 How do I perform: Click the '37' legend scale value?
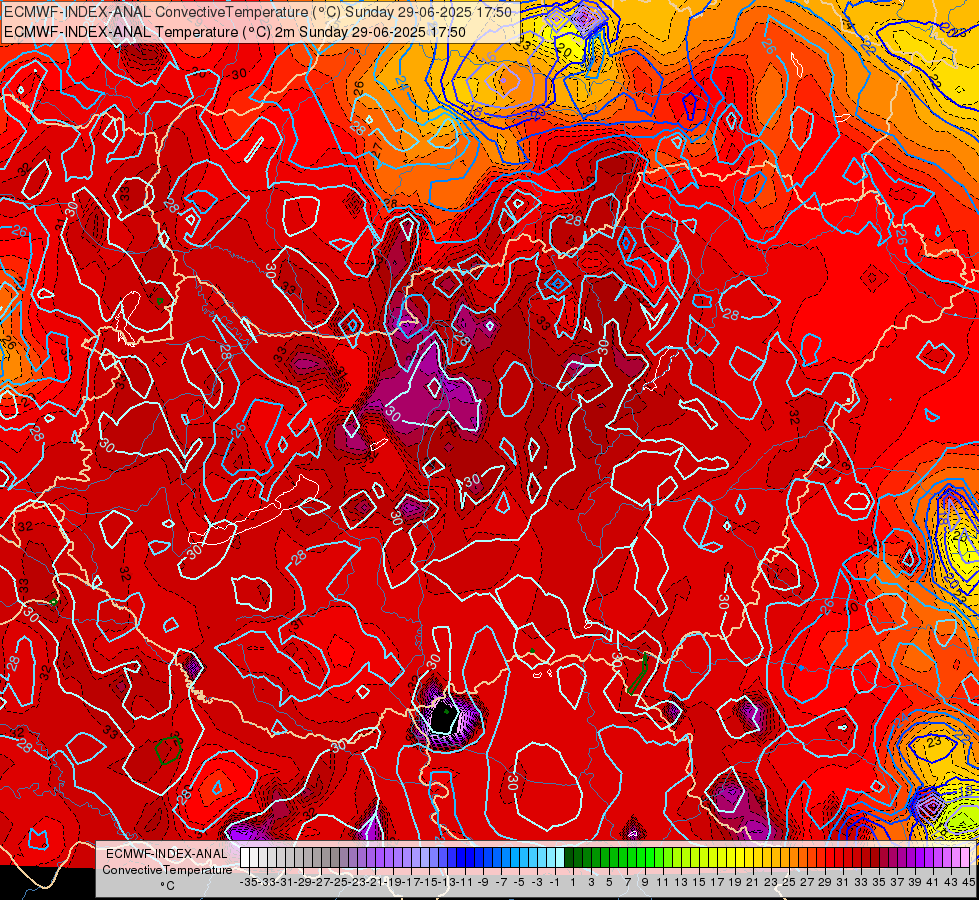(x=898, y=882)
